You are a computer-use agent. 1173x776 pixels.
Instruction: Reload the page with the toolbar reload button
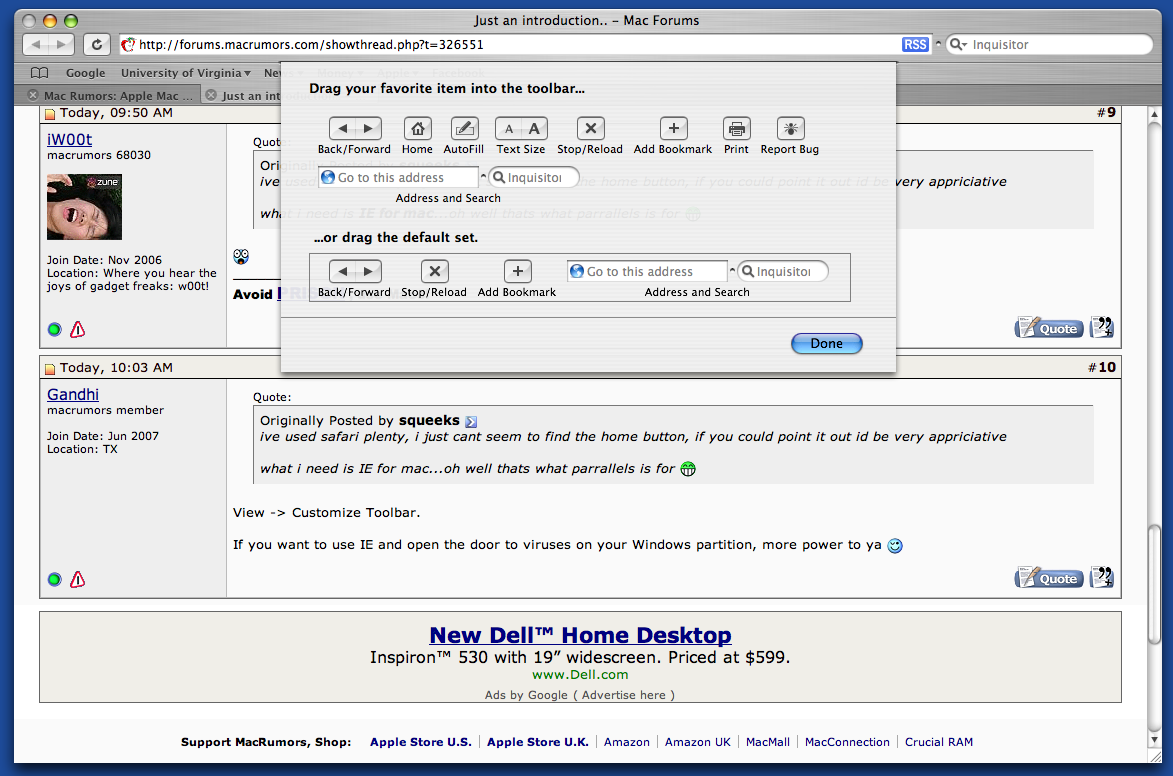97,45
